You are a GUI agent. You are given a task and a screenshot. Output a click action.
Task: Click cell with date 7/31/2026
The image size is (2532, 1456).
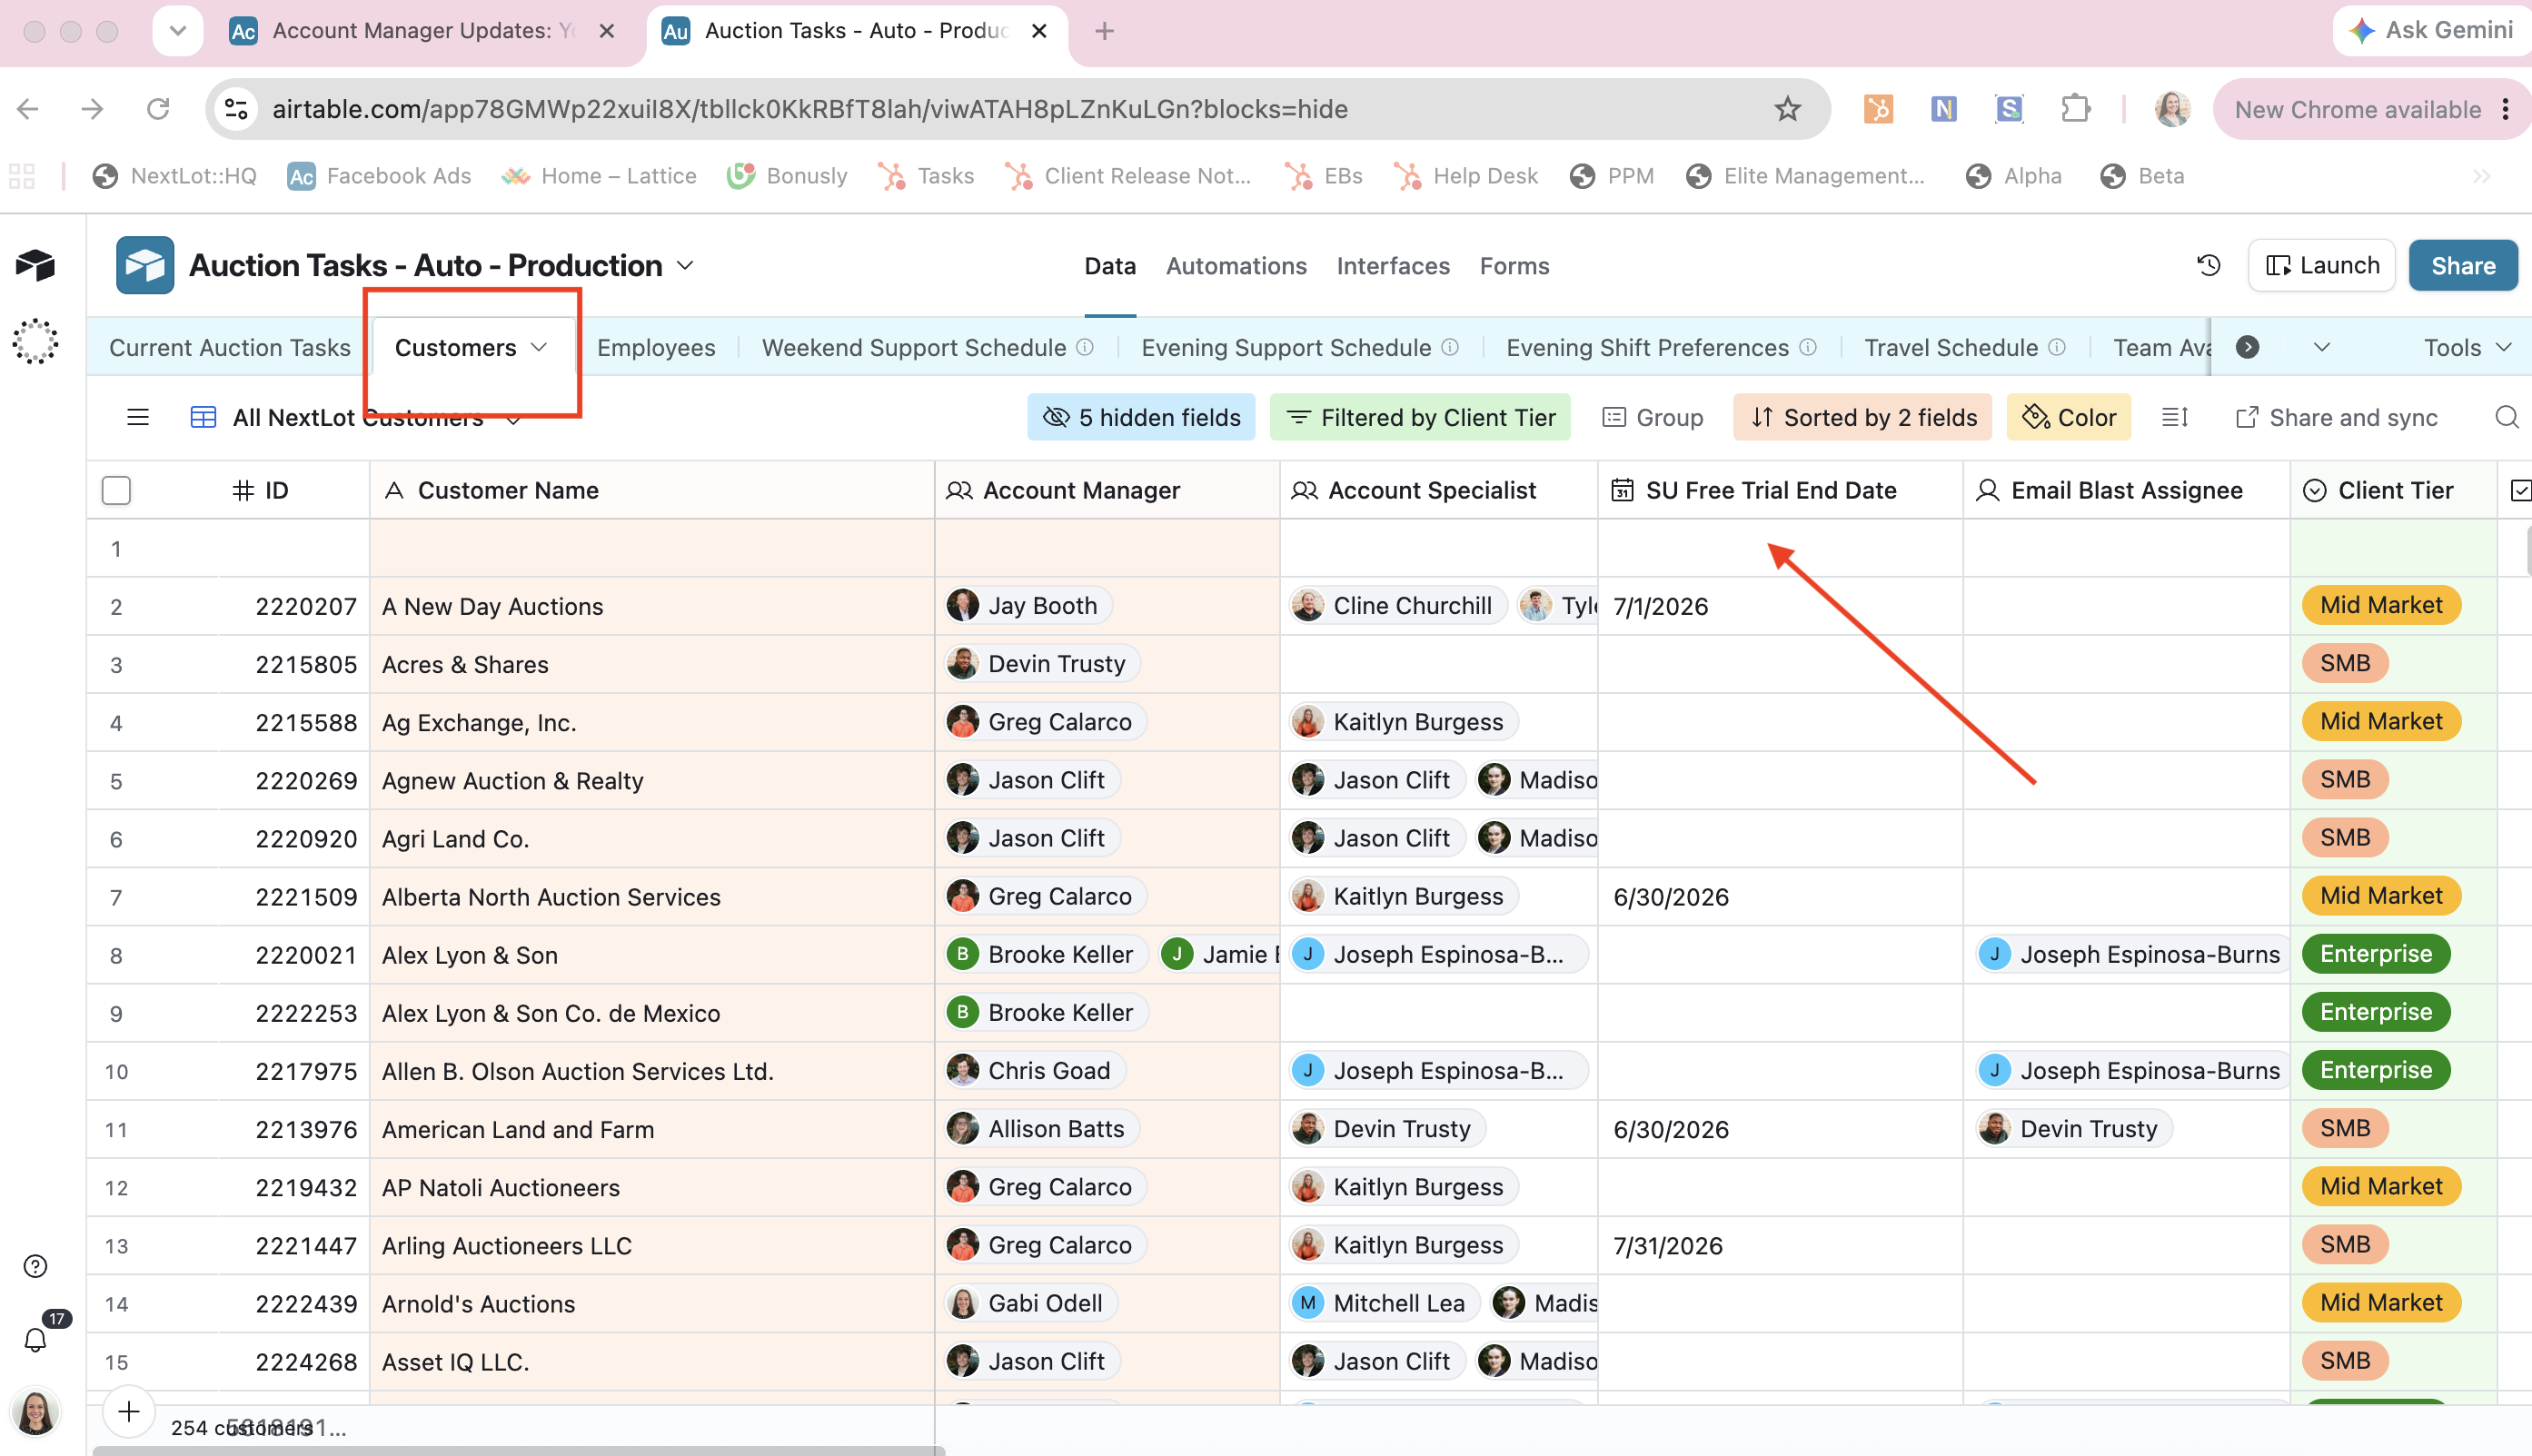click(1780, 1245)
